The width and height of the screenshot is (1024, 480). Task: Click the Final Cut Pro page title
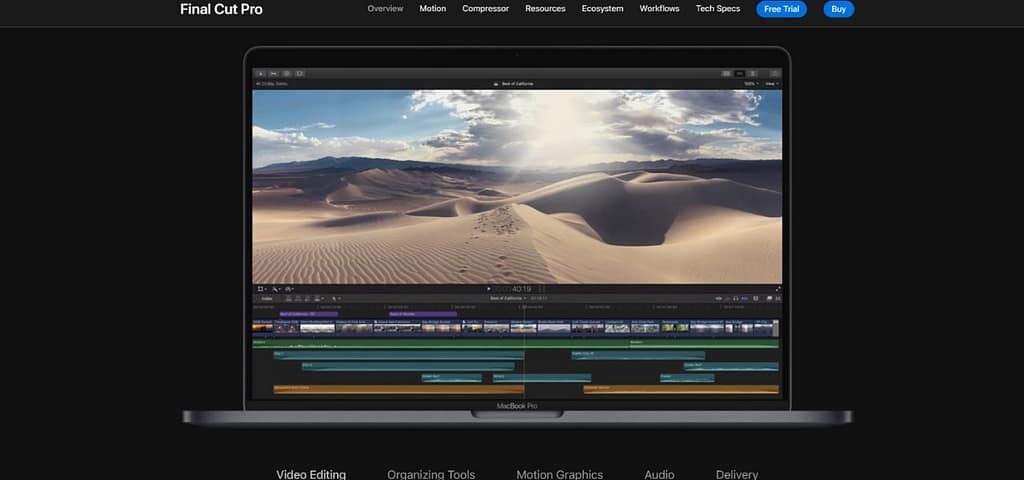click(x=221, y=9)
